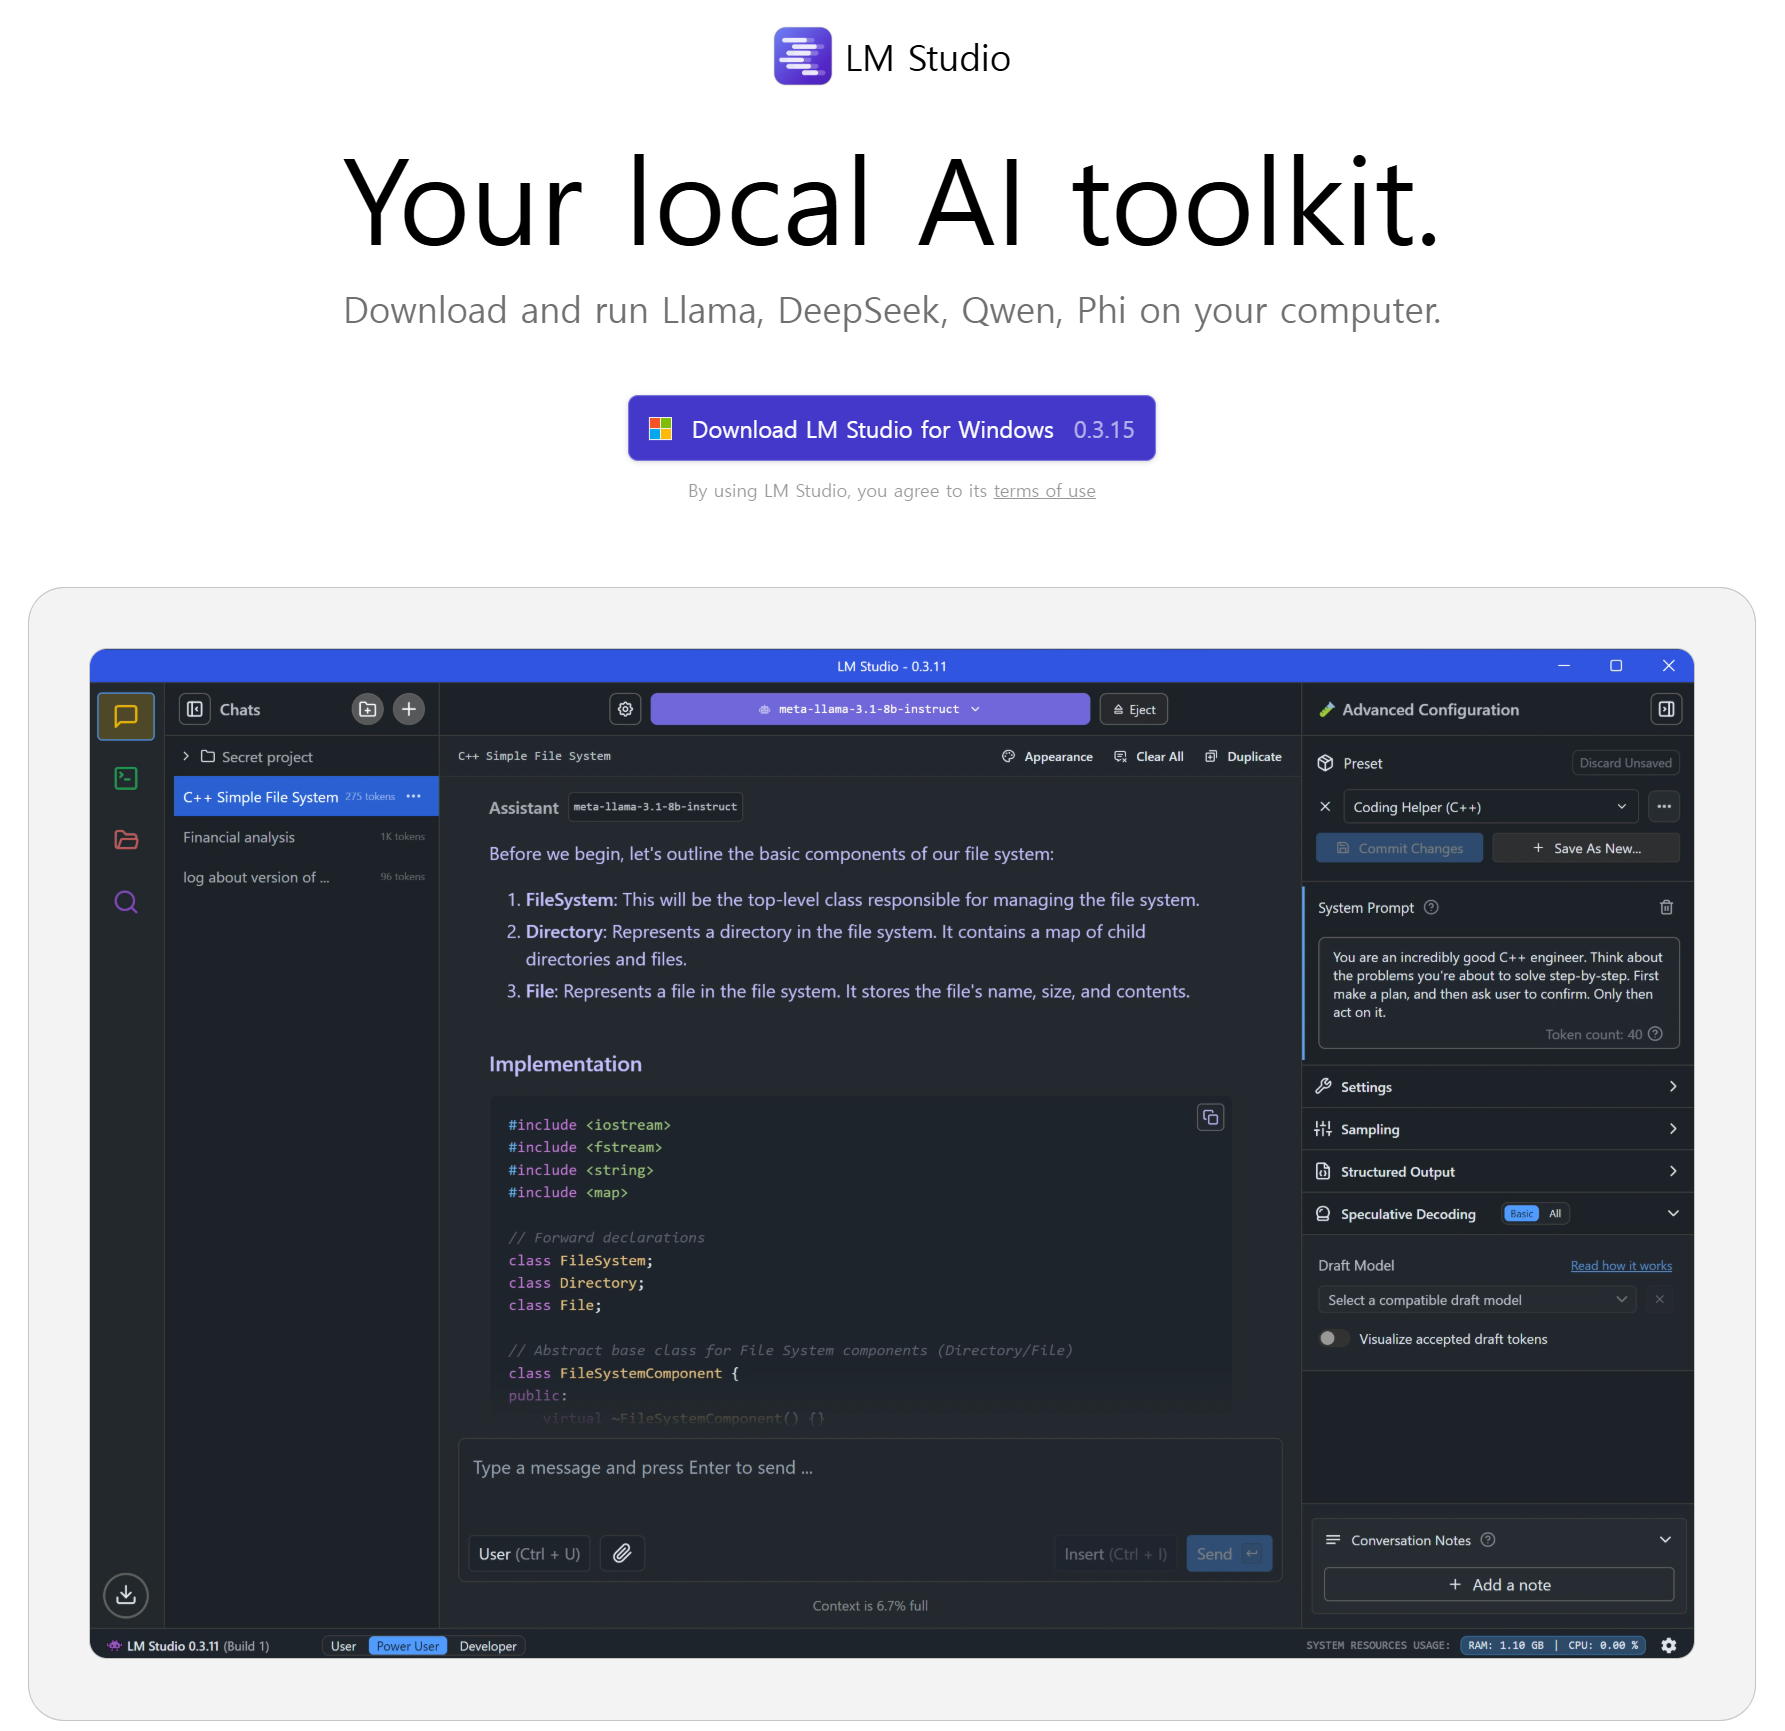1785x1731 pixels.
Task: Select the C++ Simple File System chat
Action: point(306,796)
